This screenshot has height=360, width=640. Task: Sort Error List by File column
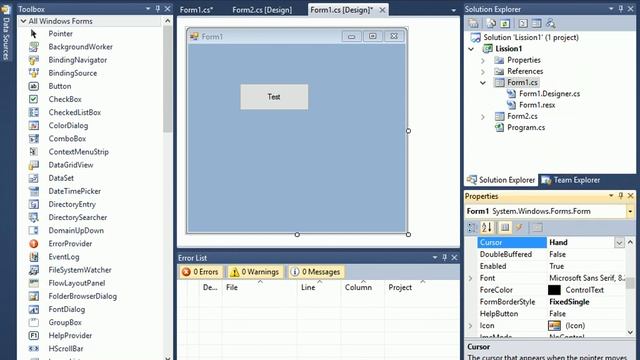[259, 287]
